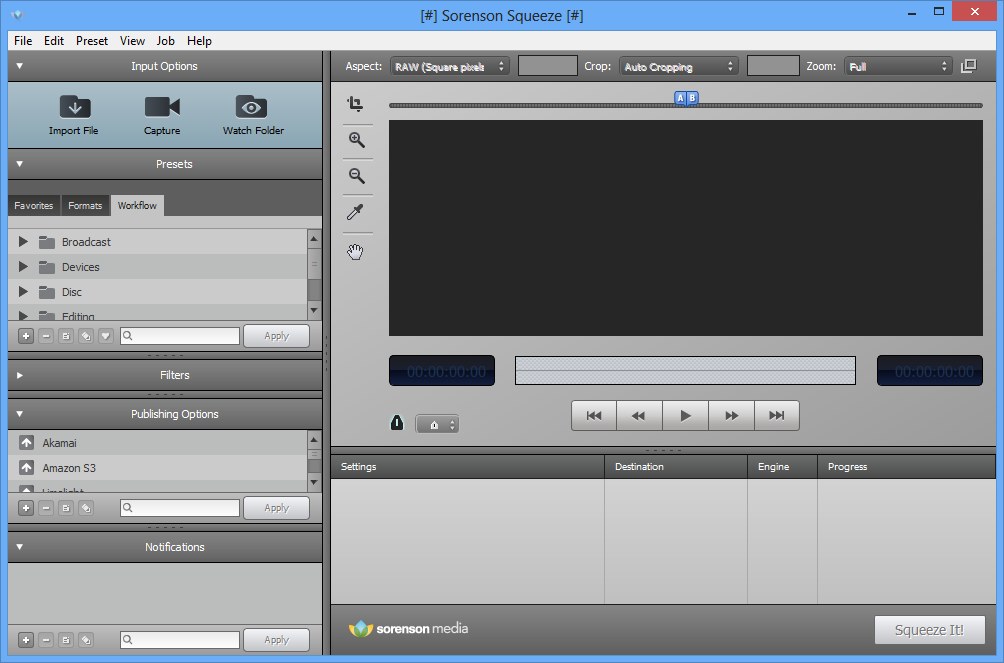This screenshot has height=663, width=1004.
Task: Click the Import File icon
Action: (75, 107)
